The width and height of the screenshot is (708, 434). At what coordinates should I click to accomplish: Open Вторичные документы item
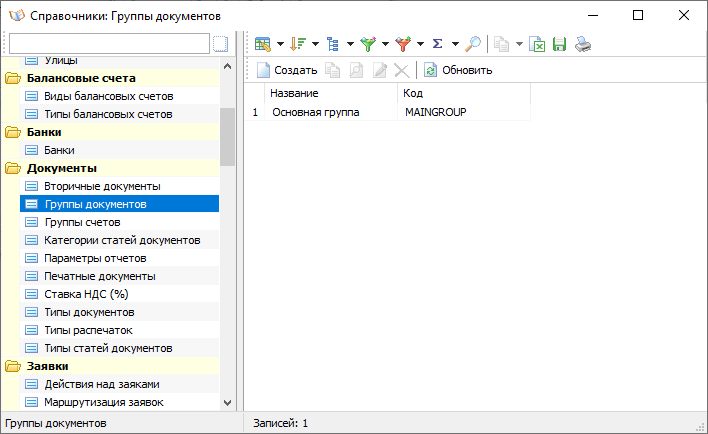102,186
